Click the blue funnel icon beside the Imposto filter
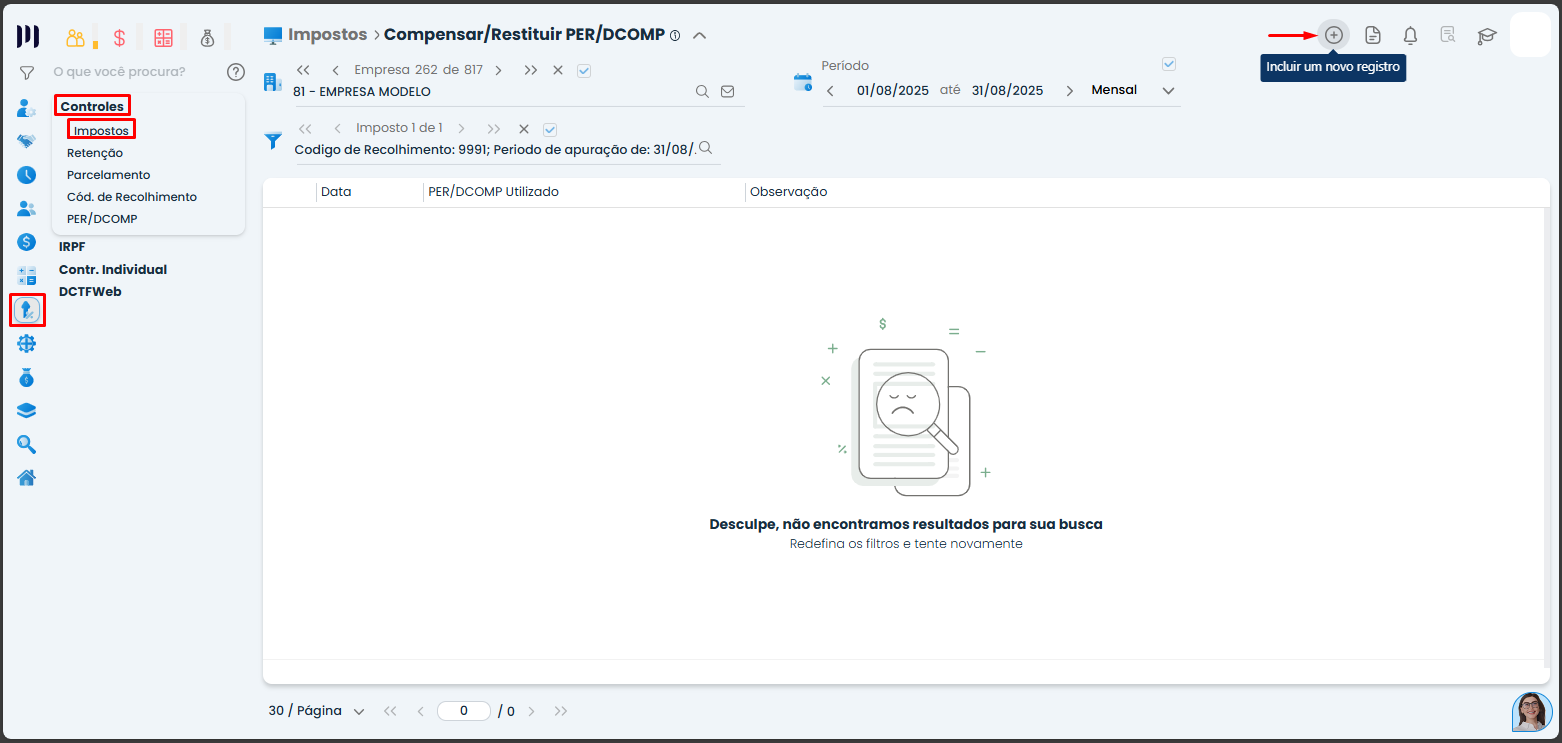 (273, 141)
